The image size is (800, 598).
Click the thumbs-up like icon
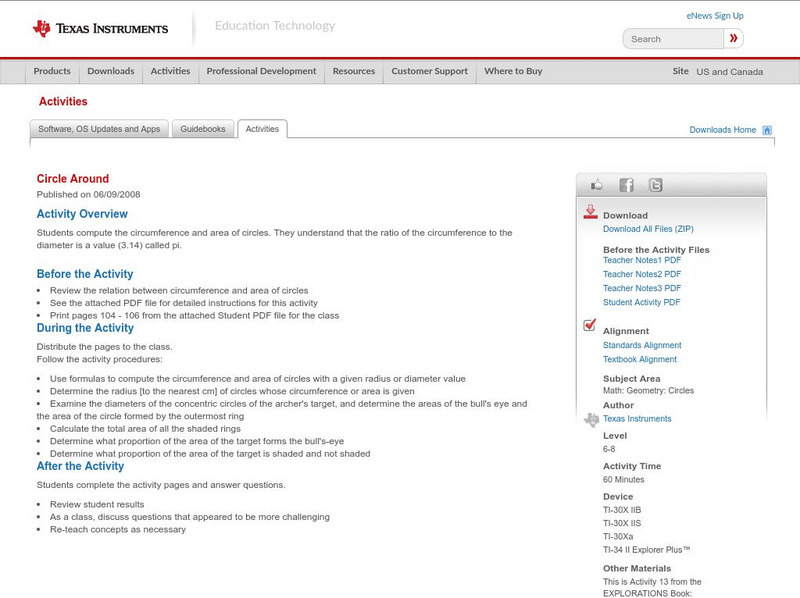pos(596,185)
